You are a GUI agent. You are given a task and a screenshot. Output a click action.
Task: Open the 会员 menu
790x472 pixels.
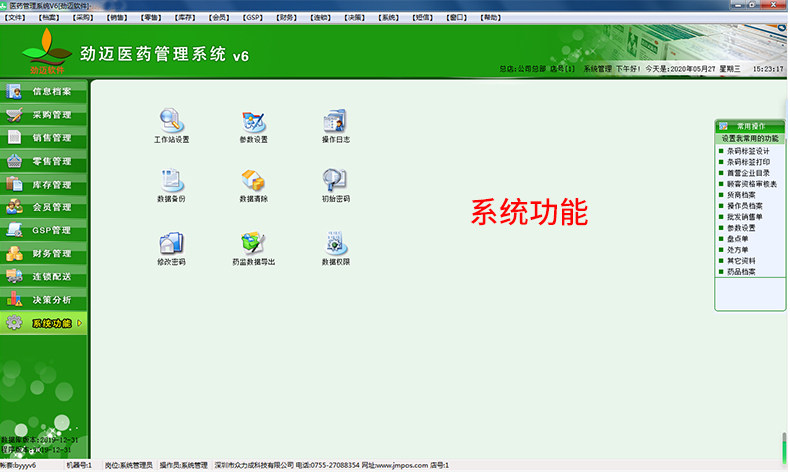click(219, 18)
